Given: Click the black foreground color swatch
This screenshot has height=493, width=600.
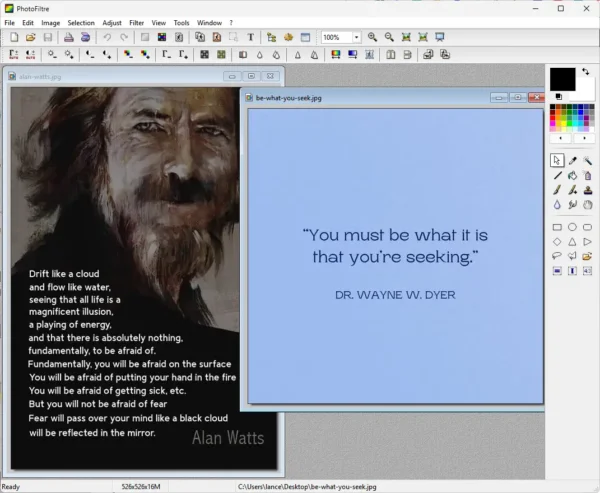Looking at the screenshot, I should coord(562,79).
